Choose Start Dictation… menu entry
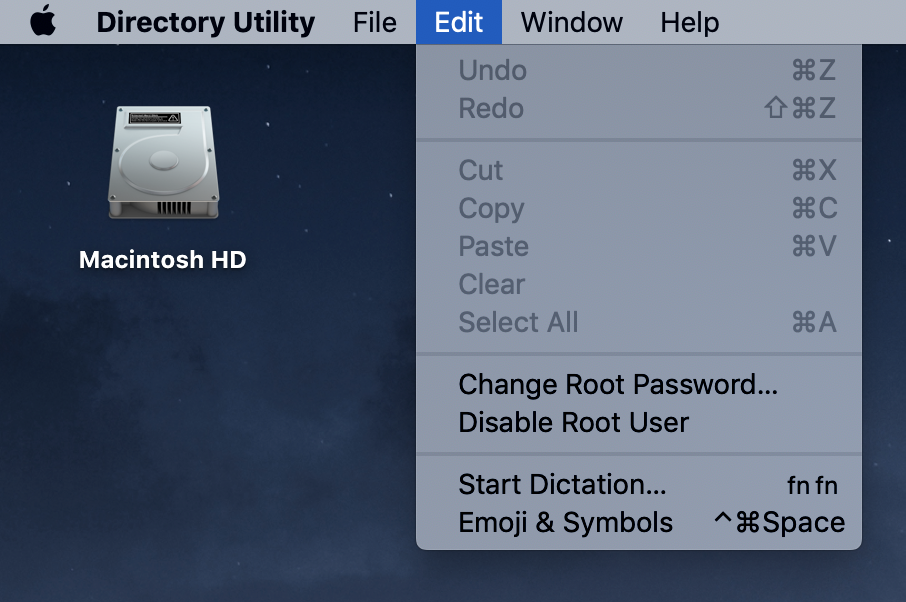The width and height of the screenshot is (906, 602). 638,484
